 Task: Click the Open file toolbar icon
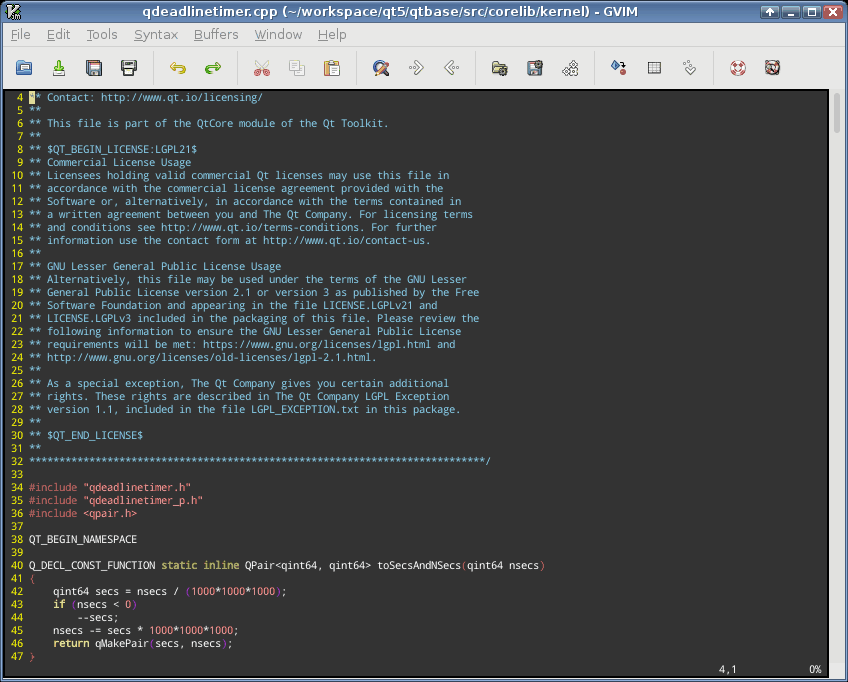click(24, 68)
